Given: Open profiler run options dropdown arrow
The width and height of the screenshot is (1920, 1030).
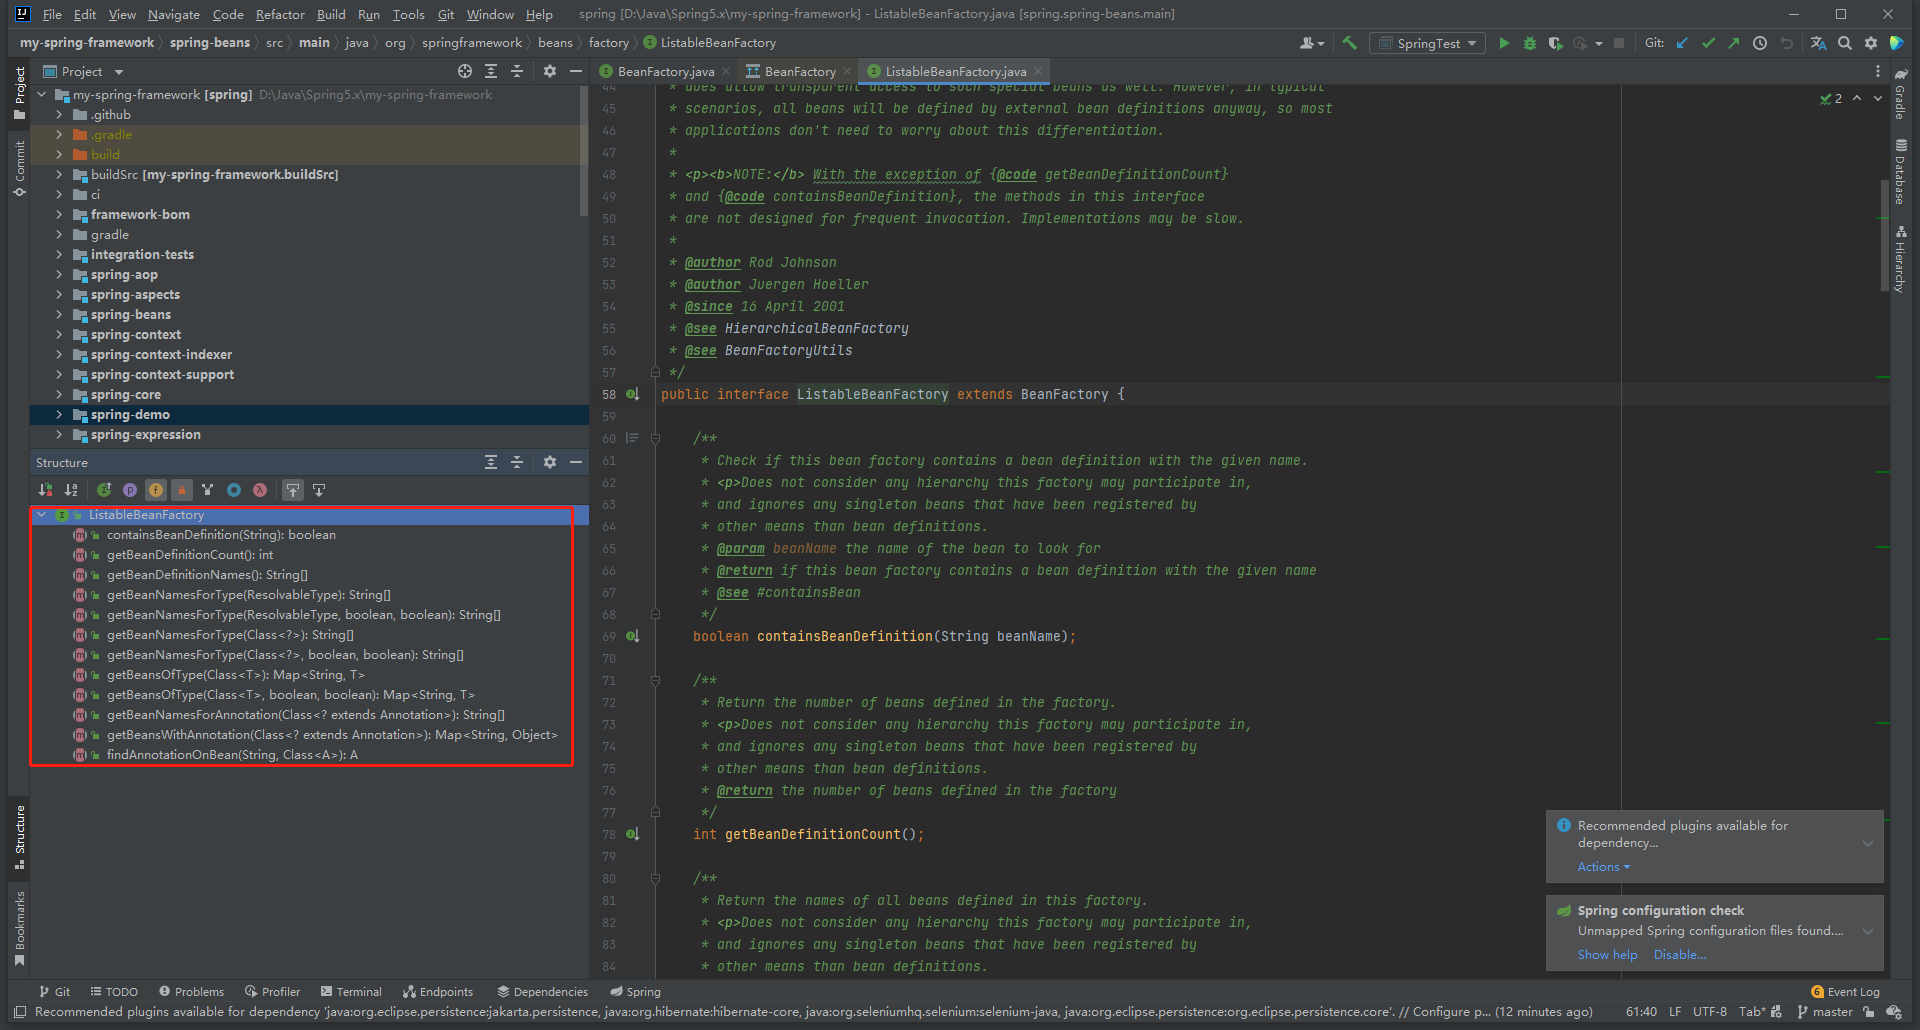Looking at the screenshot, I should point(1598,43).
